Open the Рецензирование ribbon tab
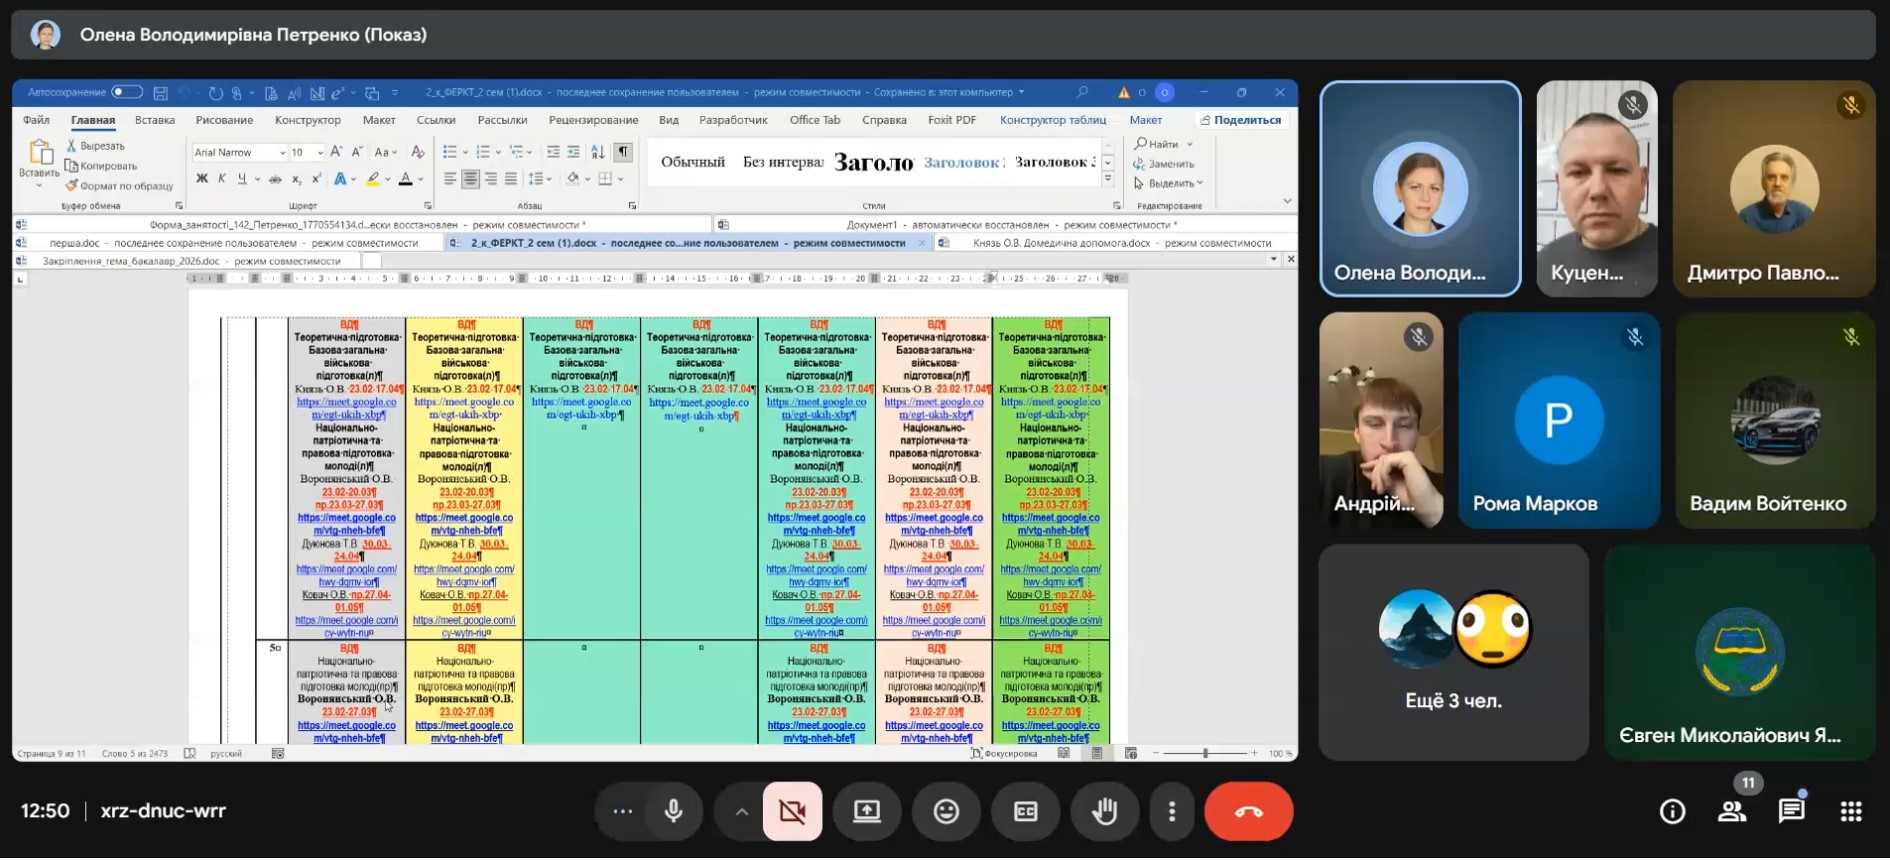Image resolution: width=1890 pixels, height=860 pixels. coord(593,120)
